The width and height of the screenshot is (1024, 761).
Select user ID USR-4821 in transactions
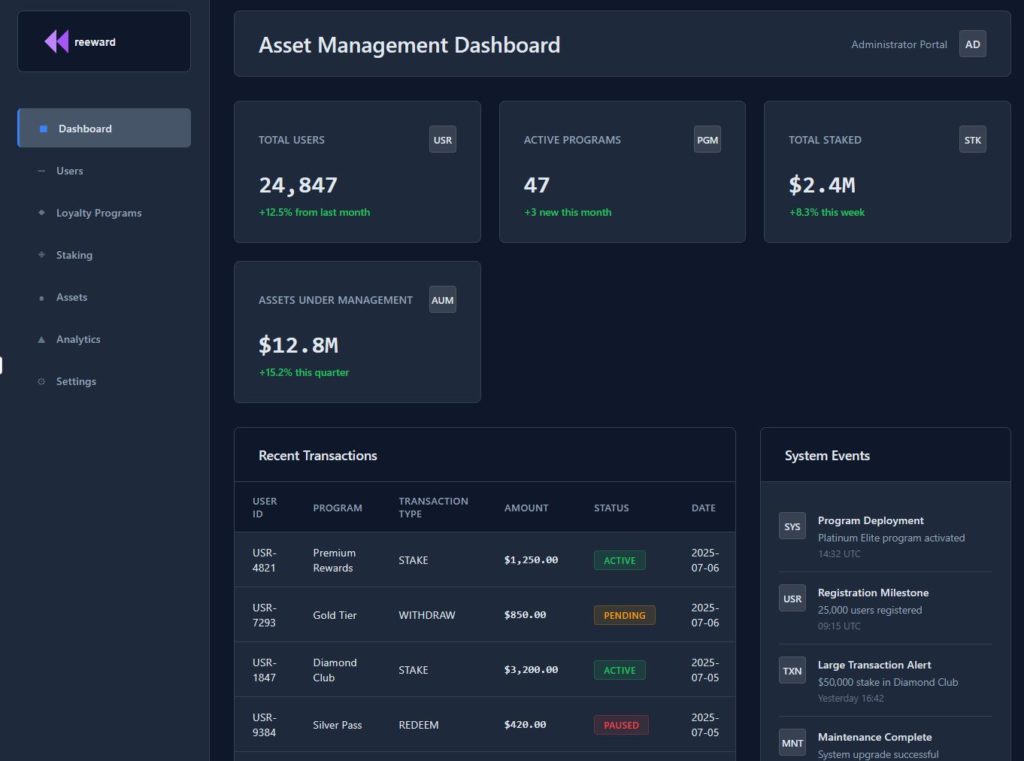point(264,560)
